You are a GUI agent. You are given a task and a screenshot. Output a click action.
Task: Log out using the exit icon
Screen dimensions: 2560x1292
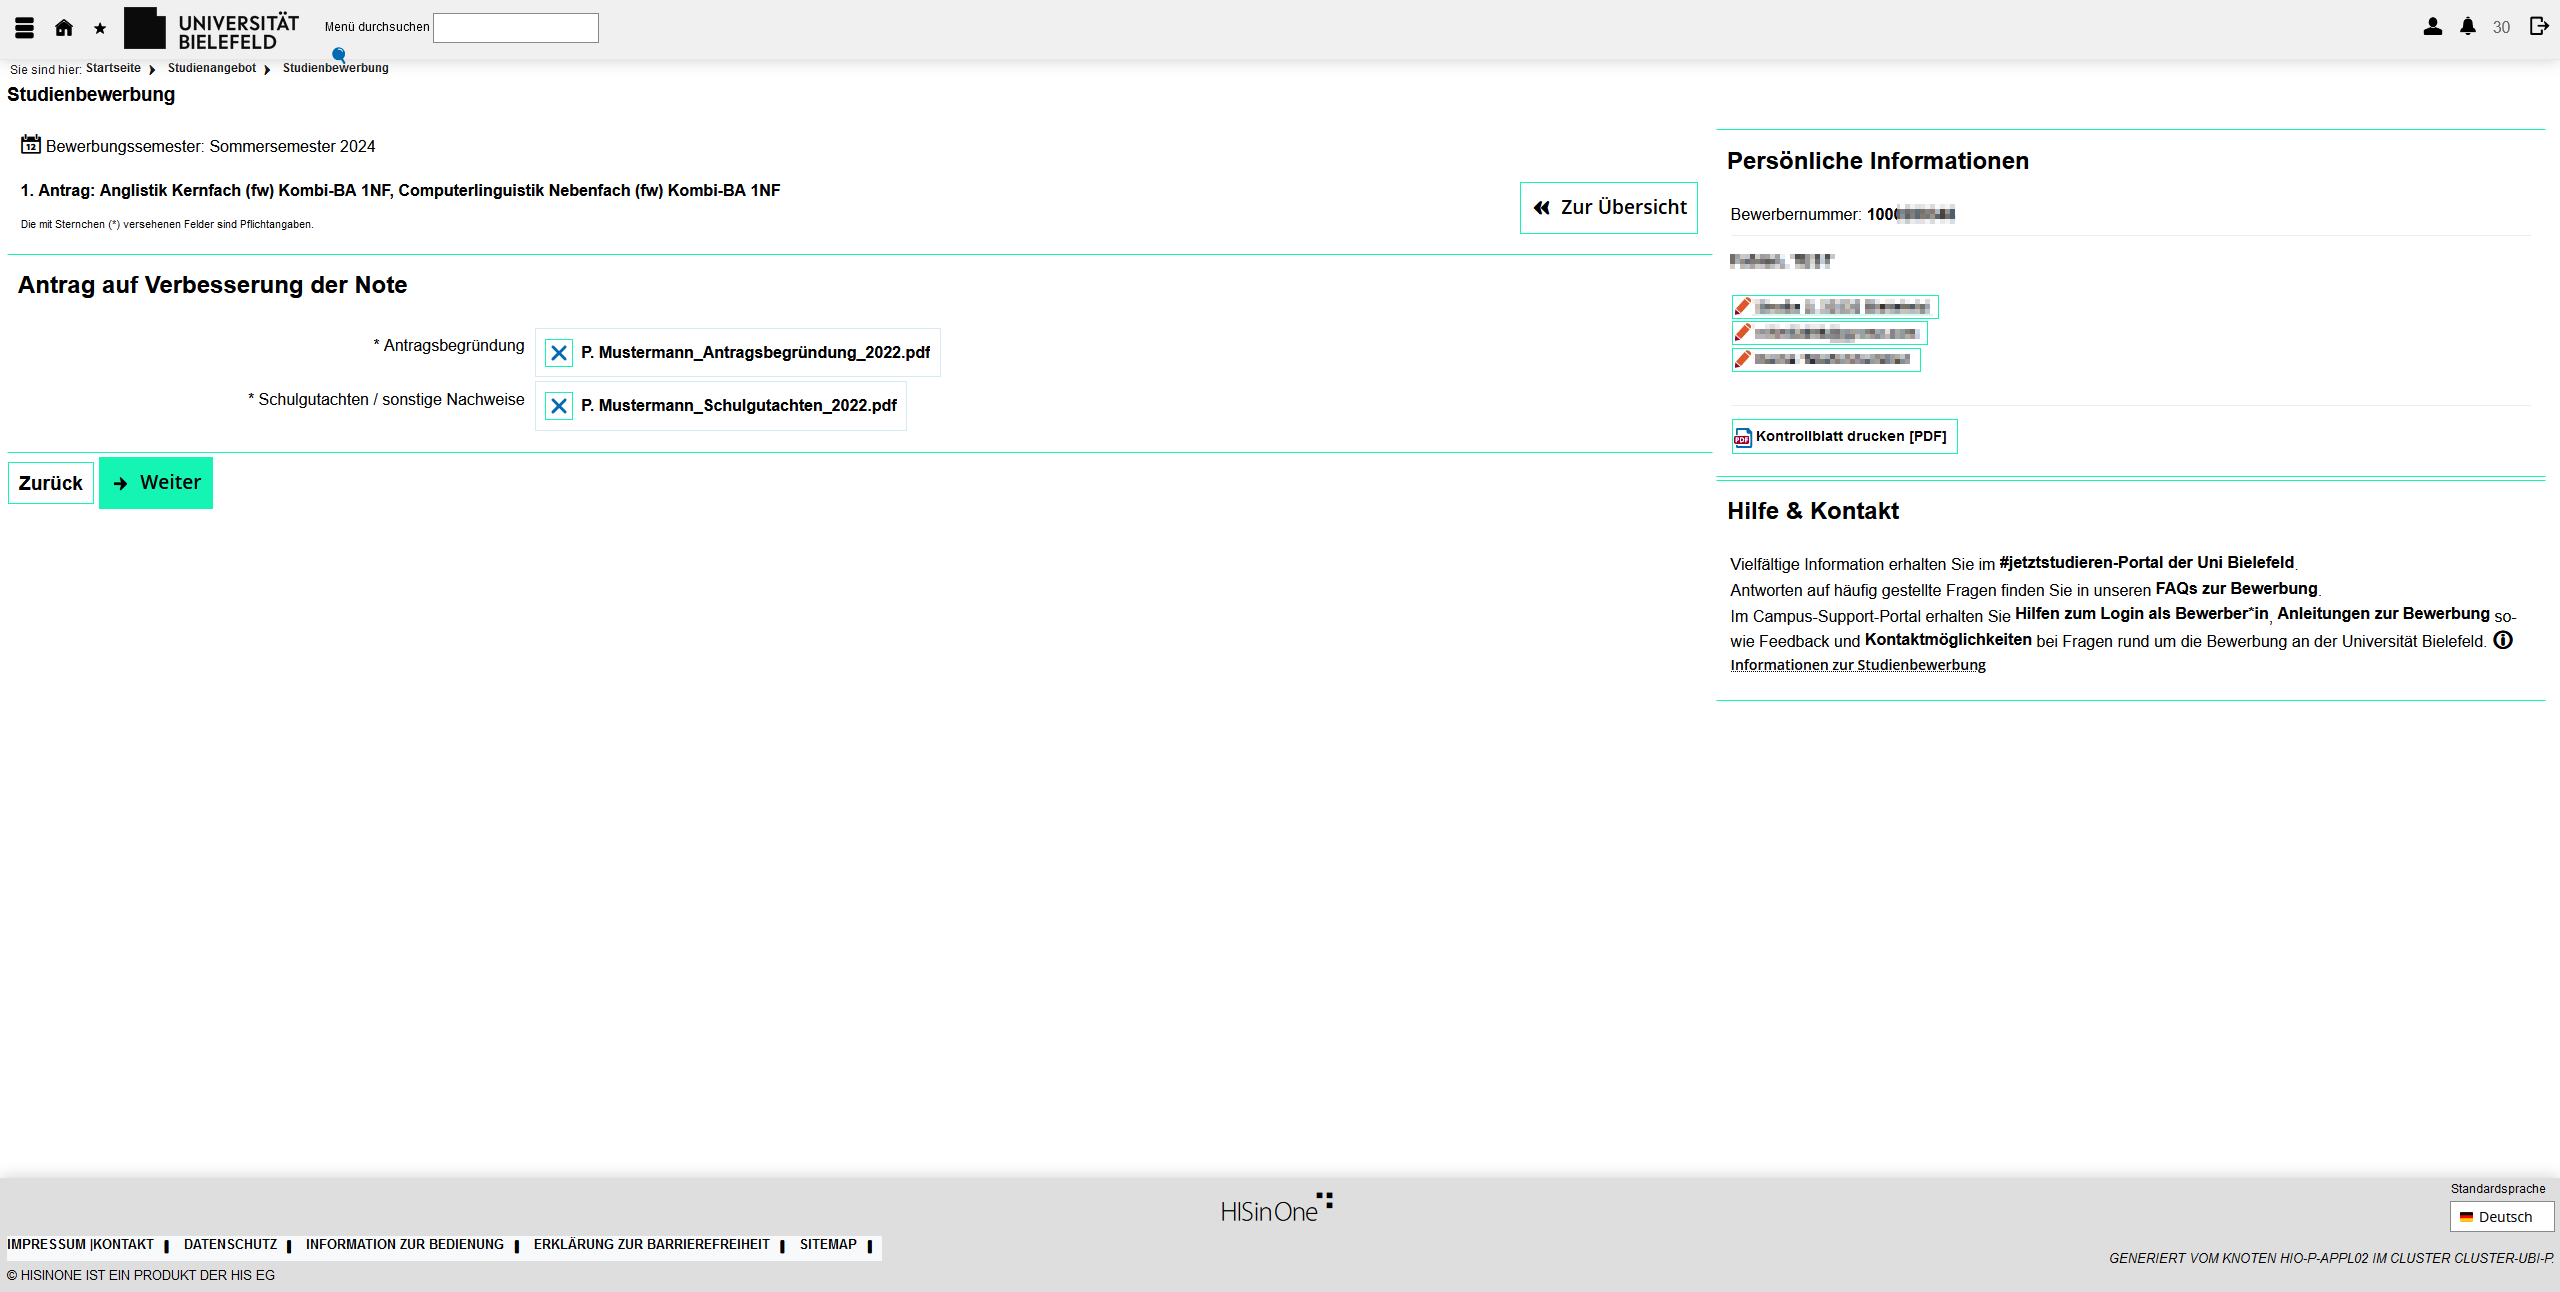[2539, 26]
